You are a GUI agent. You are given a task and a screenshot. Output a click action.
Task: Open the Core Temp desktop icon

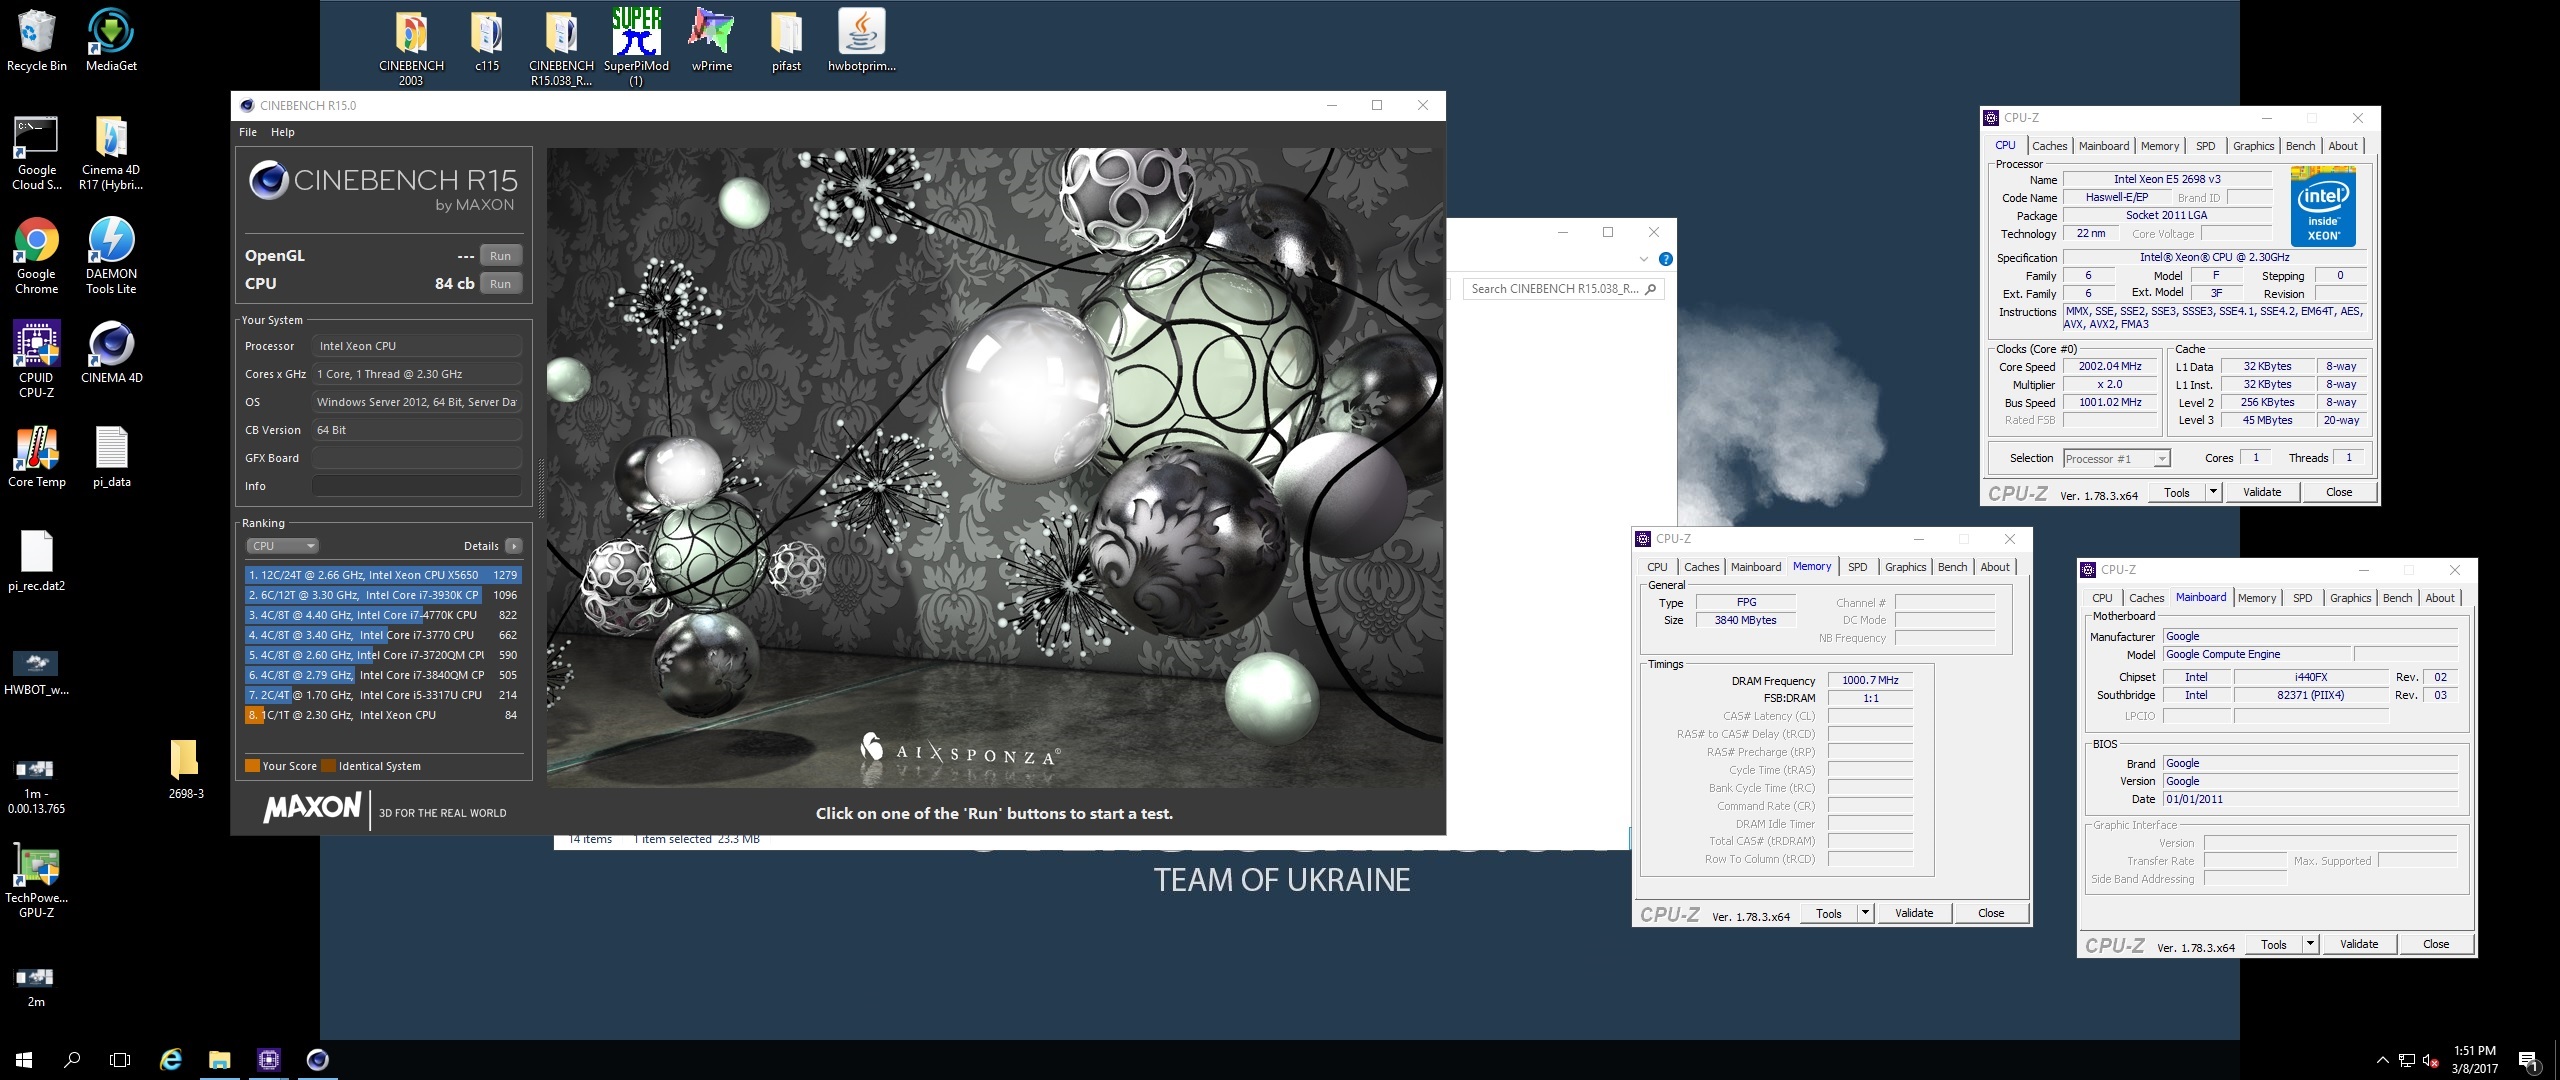(x=36, y=457)
